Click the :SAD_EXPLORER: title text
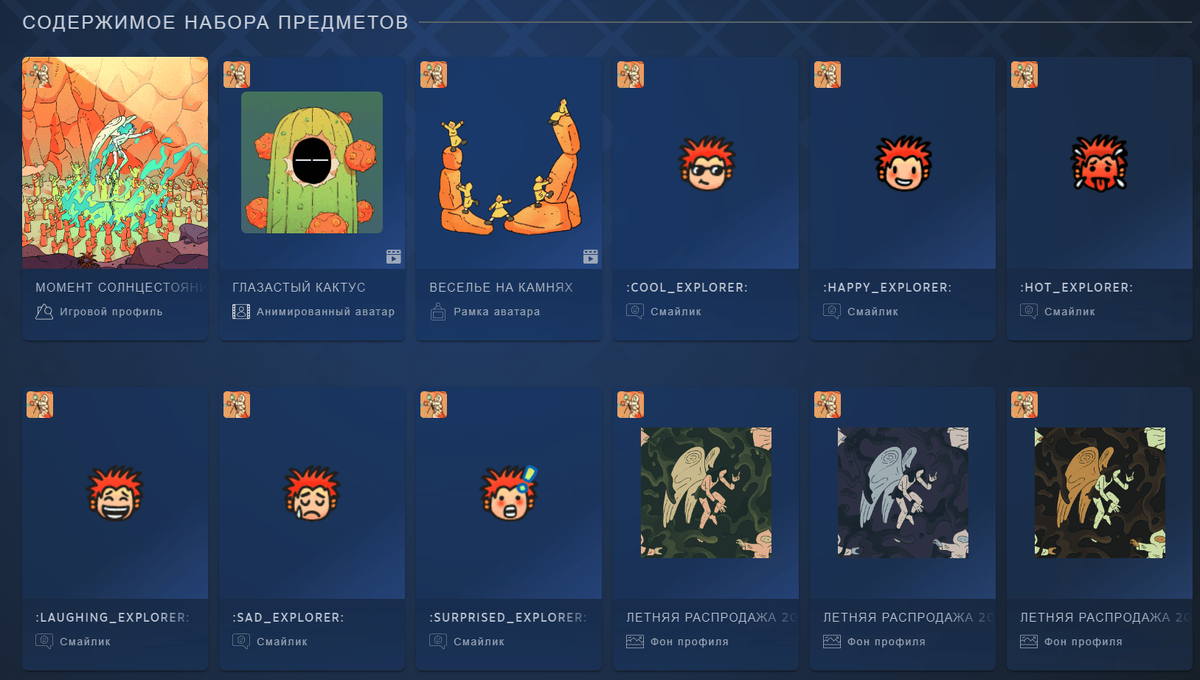This screenshot has height=680, width=1200. coord(288,618)
